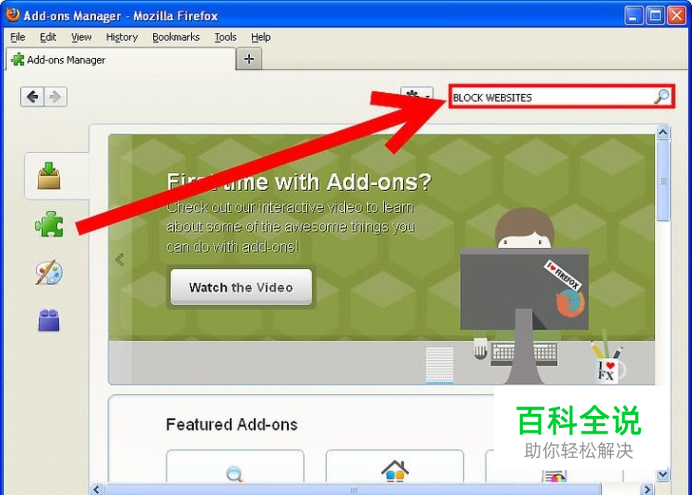The width and height of the screenshot is (692, 495).
Task: Minimize the Firefox window
Action: point(634,15)
